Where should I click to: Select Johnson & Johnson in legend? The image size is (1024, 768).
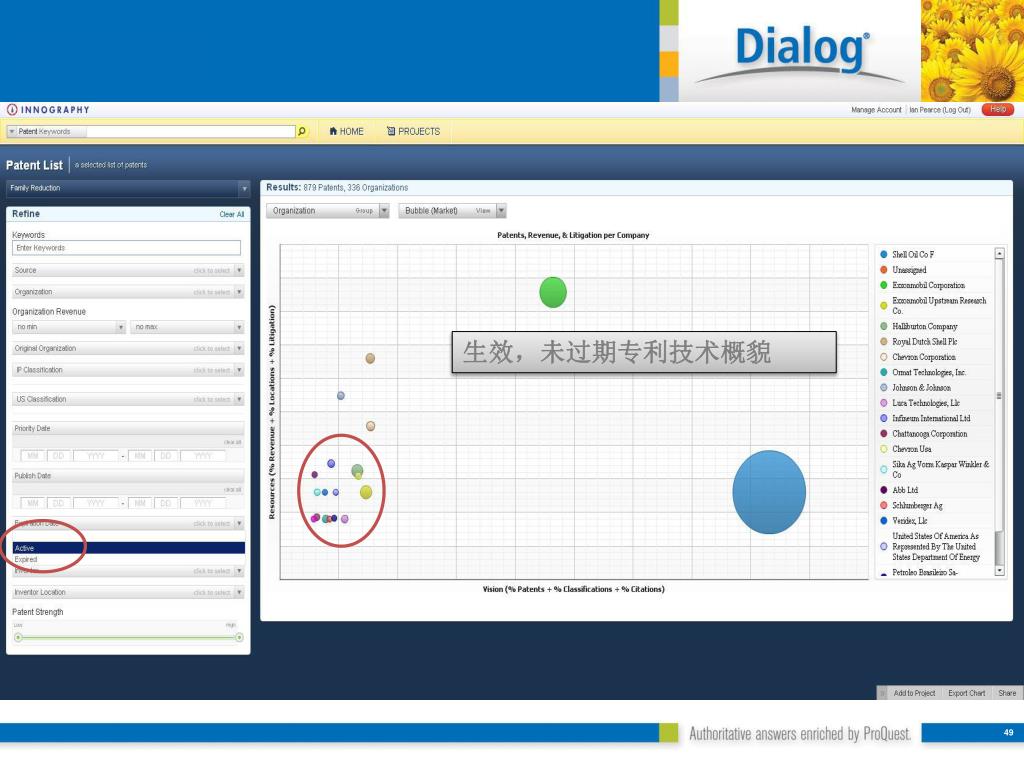click(x=921, y=388)
